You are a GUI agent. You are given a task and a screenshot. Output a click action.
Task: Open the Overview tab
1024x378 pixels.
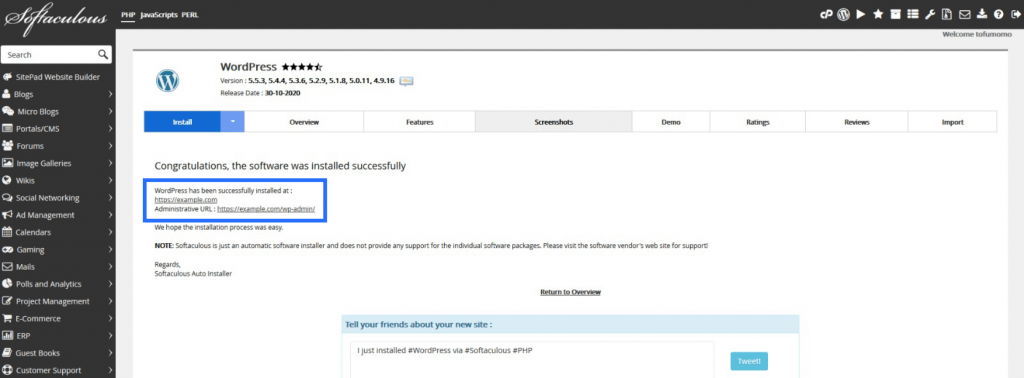[304, 122]
